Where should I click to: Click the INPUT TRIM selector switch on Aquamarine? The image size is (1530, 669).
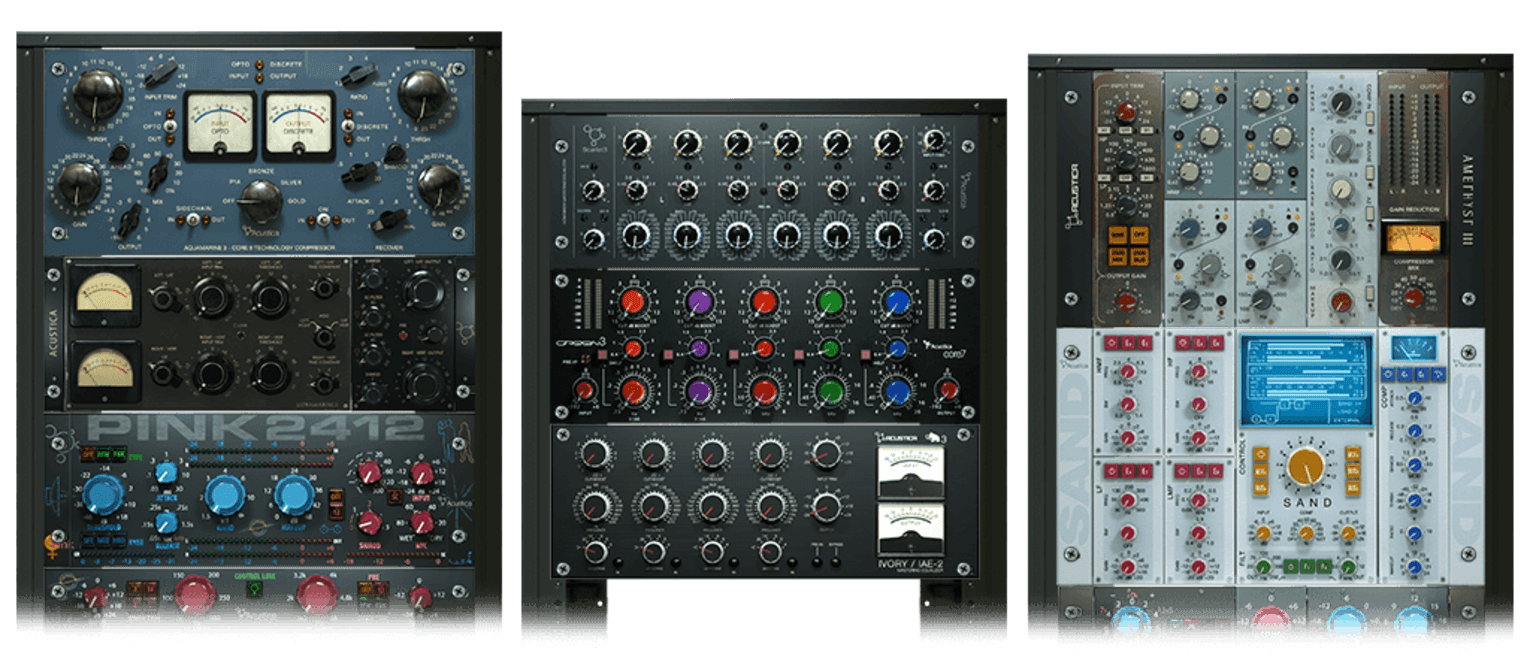[x=160, y=73]
